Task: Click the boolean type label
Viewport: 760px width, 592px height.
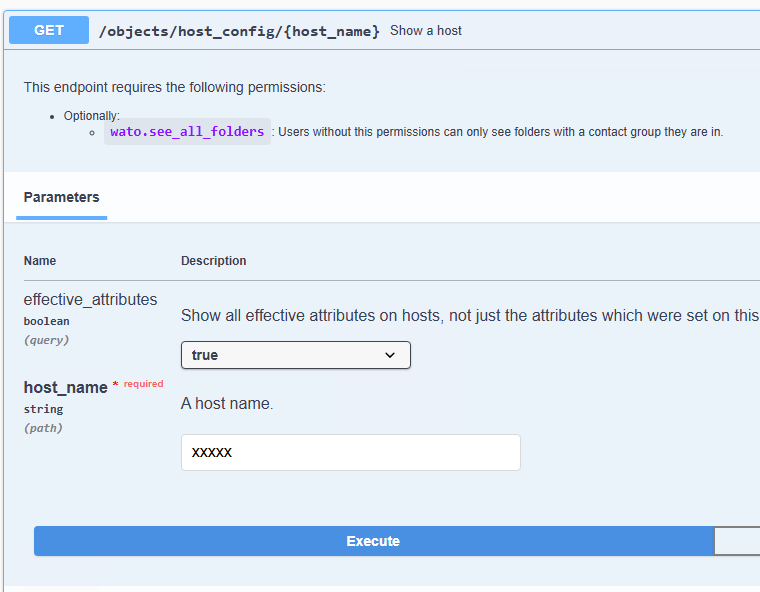Action: click(x=46, y=321)
